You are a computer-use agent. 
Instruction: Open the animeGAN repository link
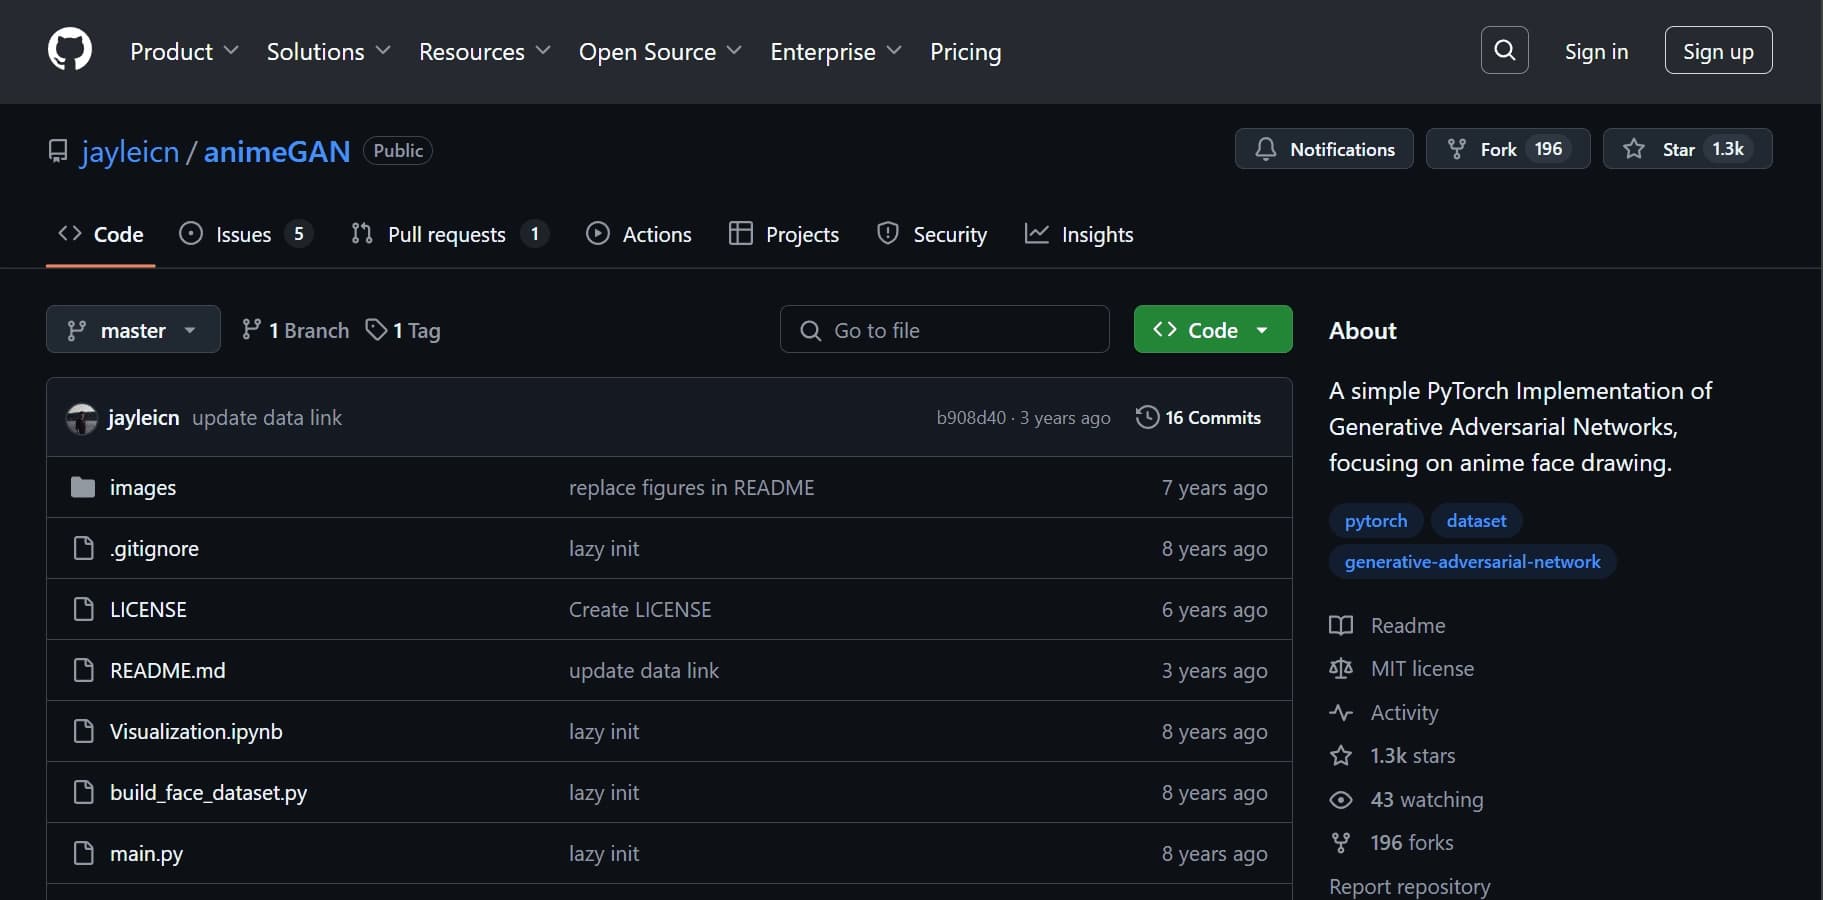[x=277, y=151]
